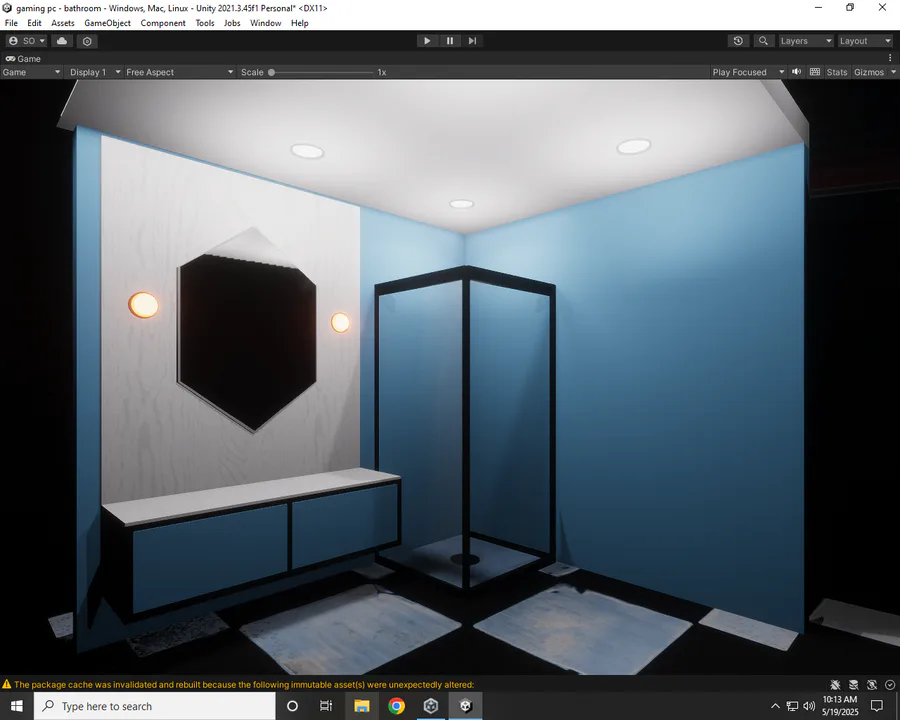Open the File menu
The height and width of the screenshot is (720, 900).
coord(11,23)
